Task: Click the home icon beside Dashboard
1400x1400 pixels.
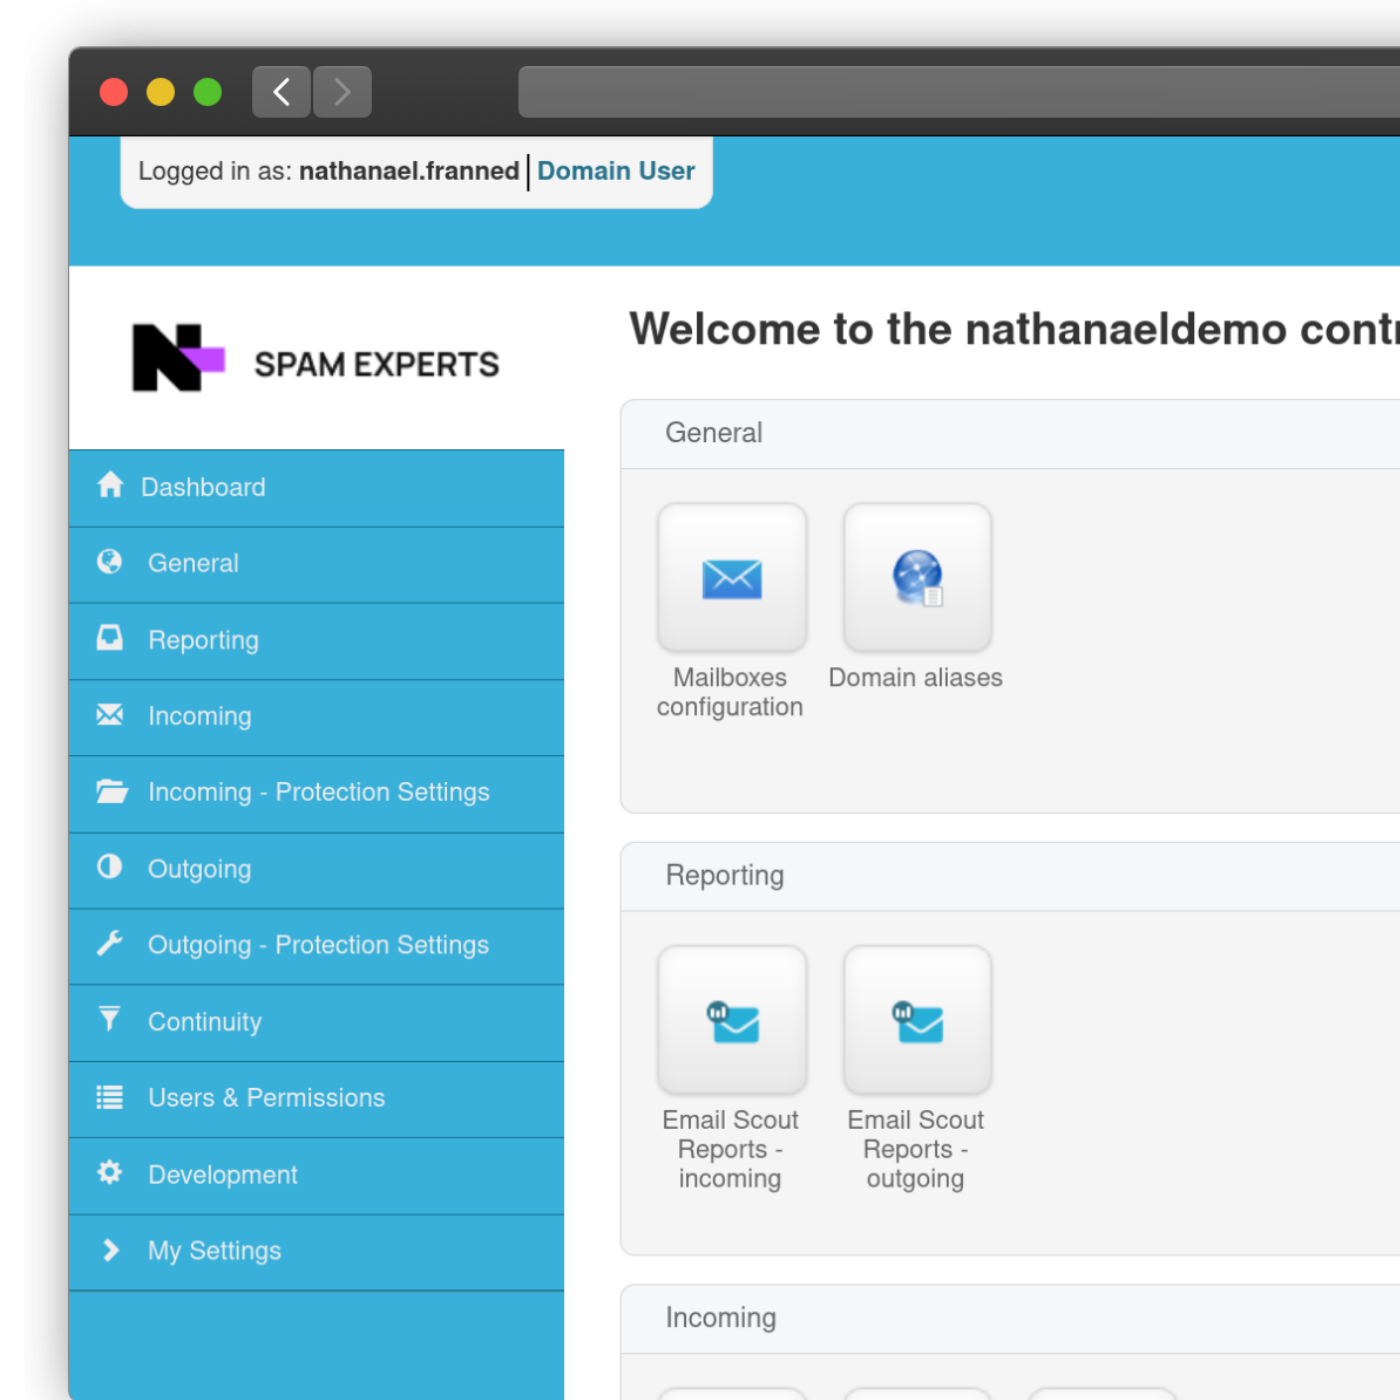Action: click(x=110, y=486)
